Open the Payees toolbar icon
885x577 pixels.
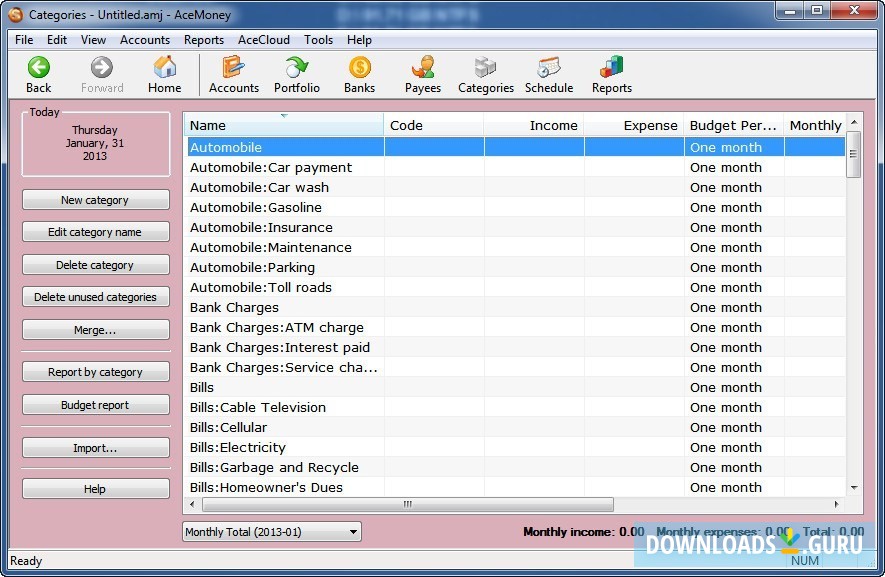coord(423,68)
